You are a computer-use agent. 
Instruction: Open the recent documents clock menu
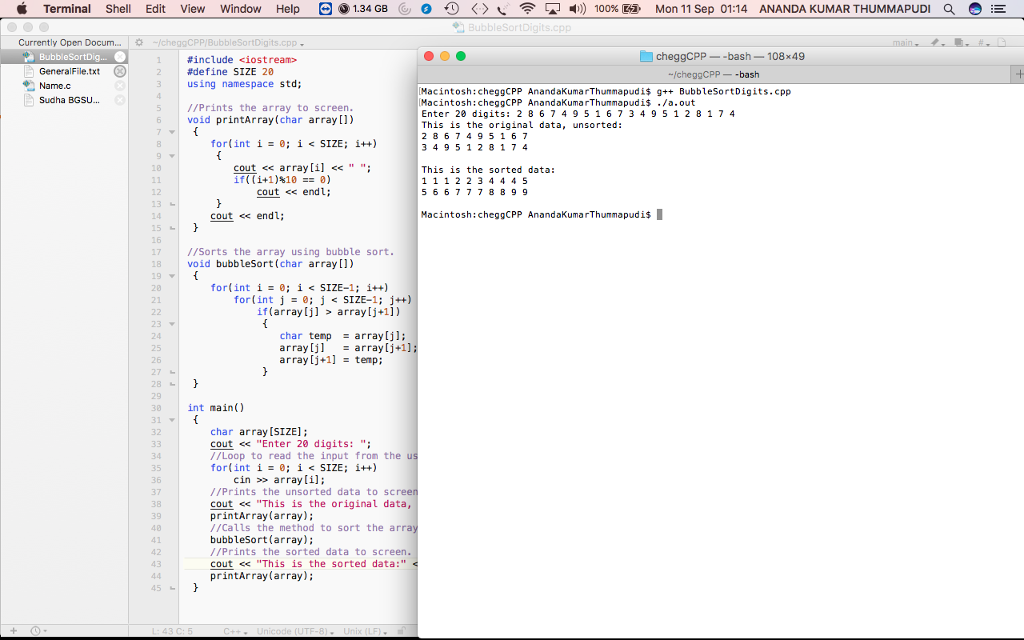pos(38,631)
